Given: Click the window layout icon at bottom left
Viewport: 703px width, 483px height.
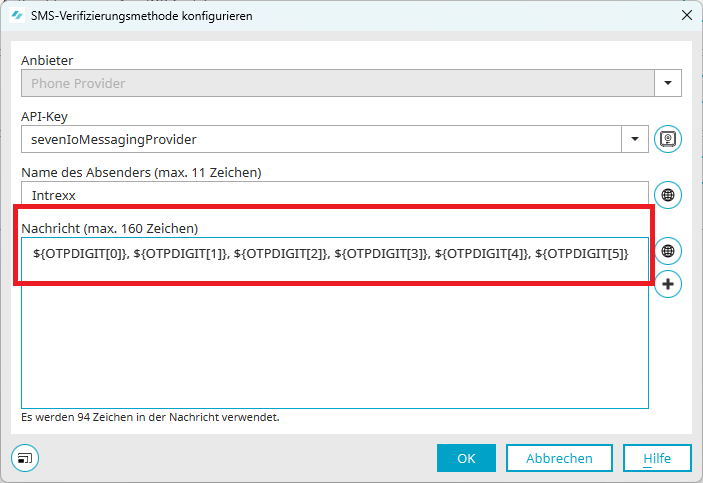Looking at the screenshot, I should (24, 458).
